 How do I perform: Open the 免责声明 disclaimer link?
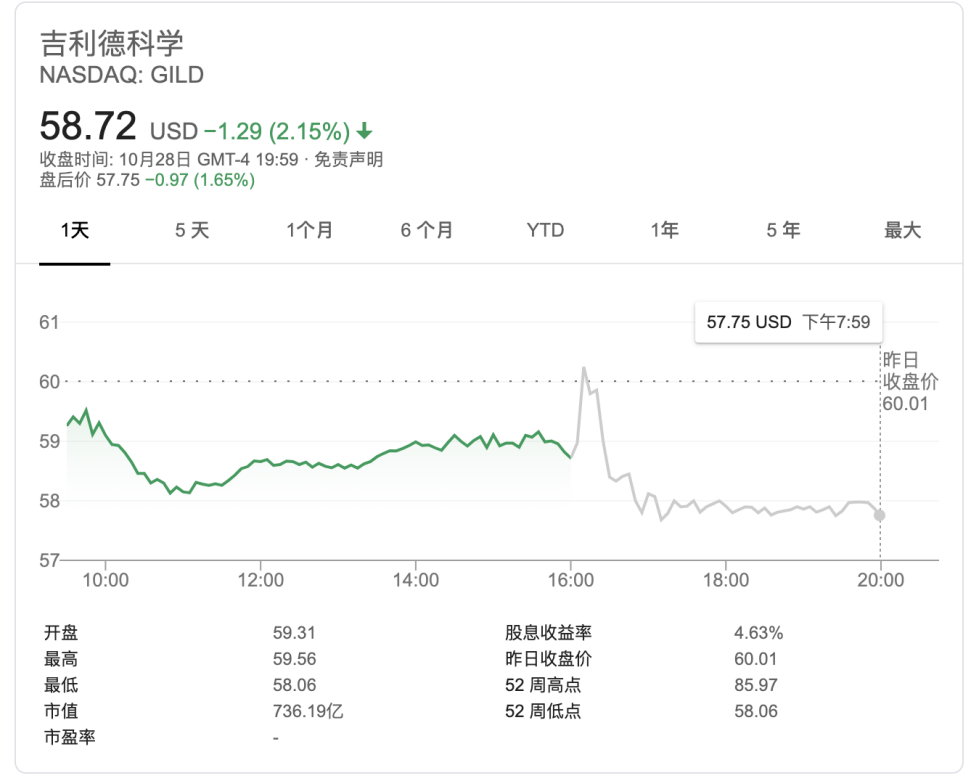[349, 160]
